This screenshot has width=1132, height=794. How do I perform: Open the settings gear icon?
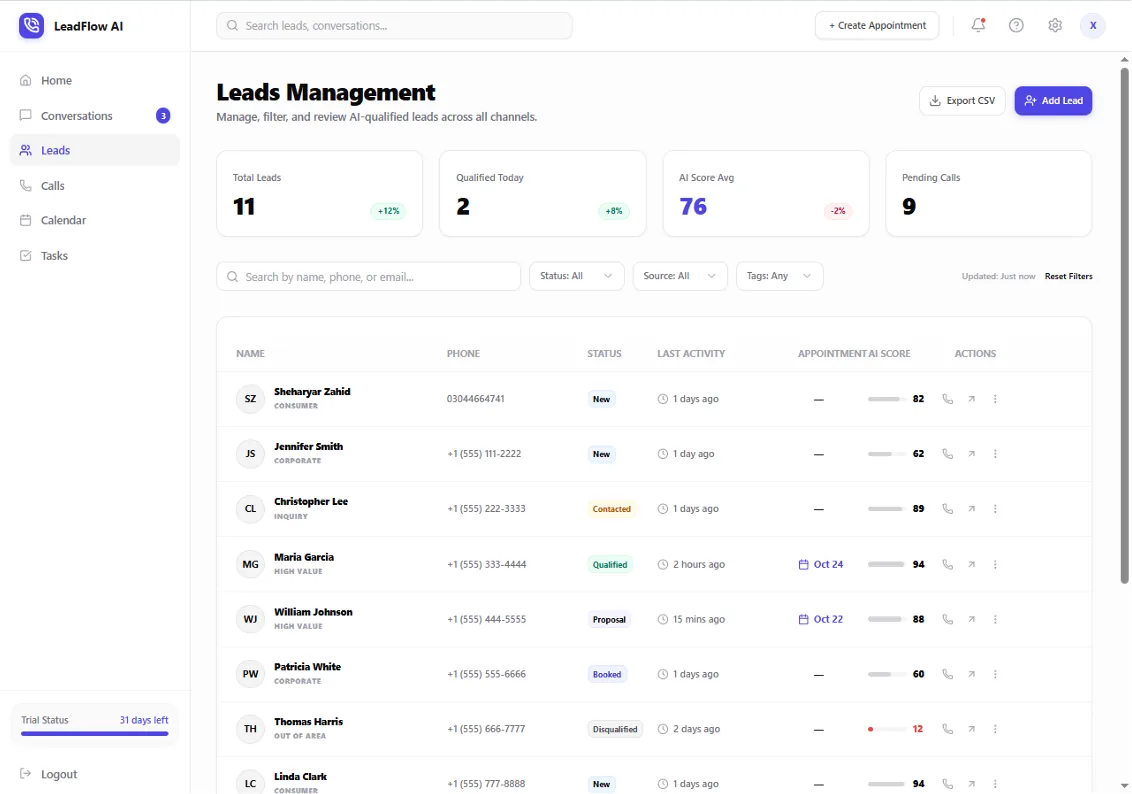1055,25
